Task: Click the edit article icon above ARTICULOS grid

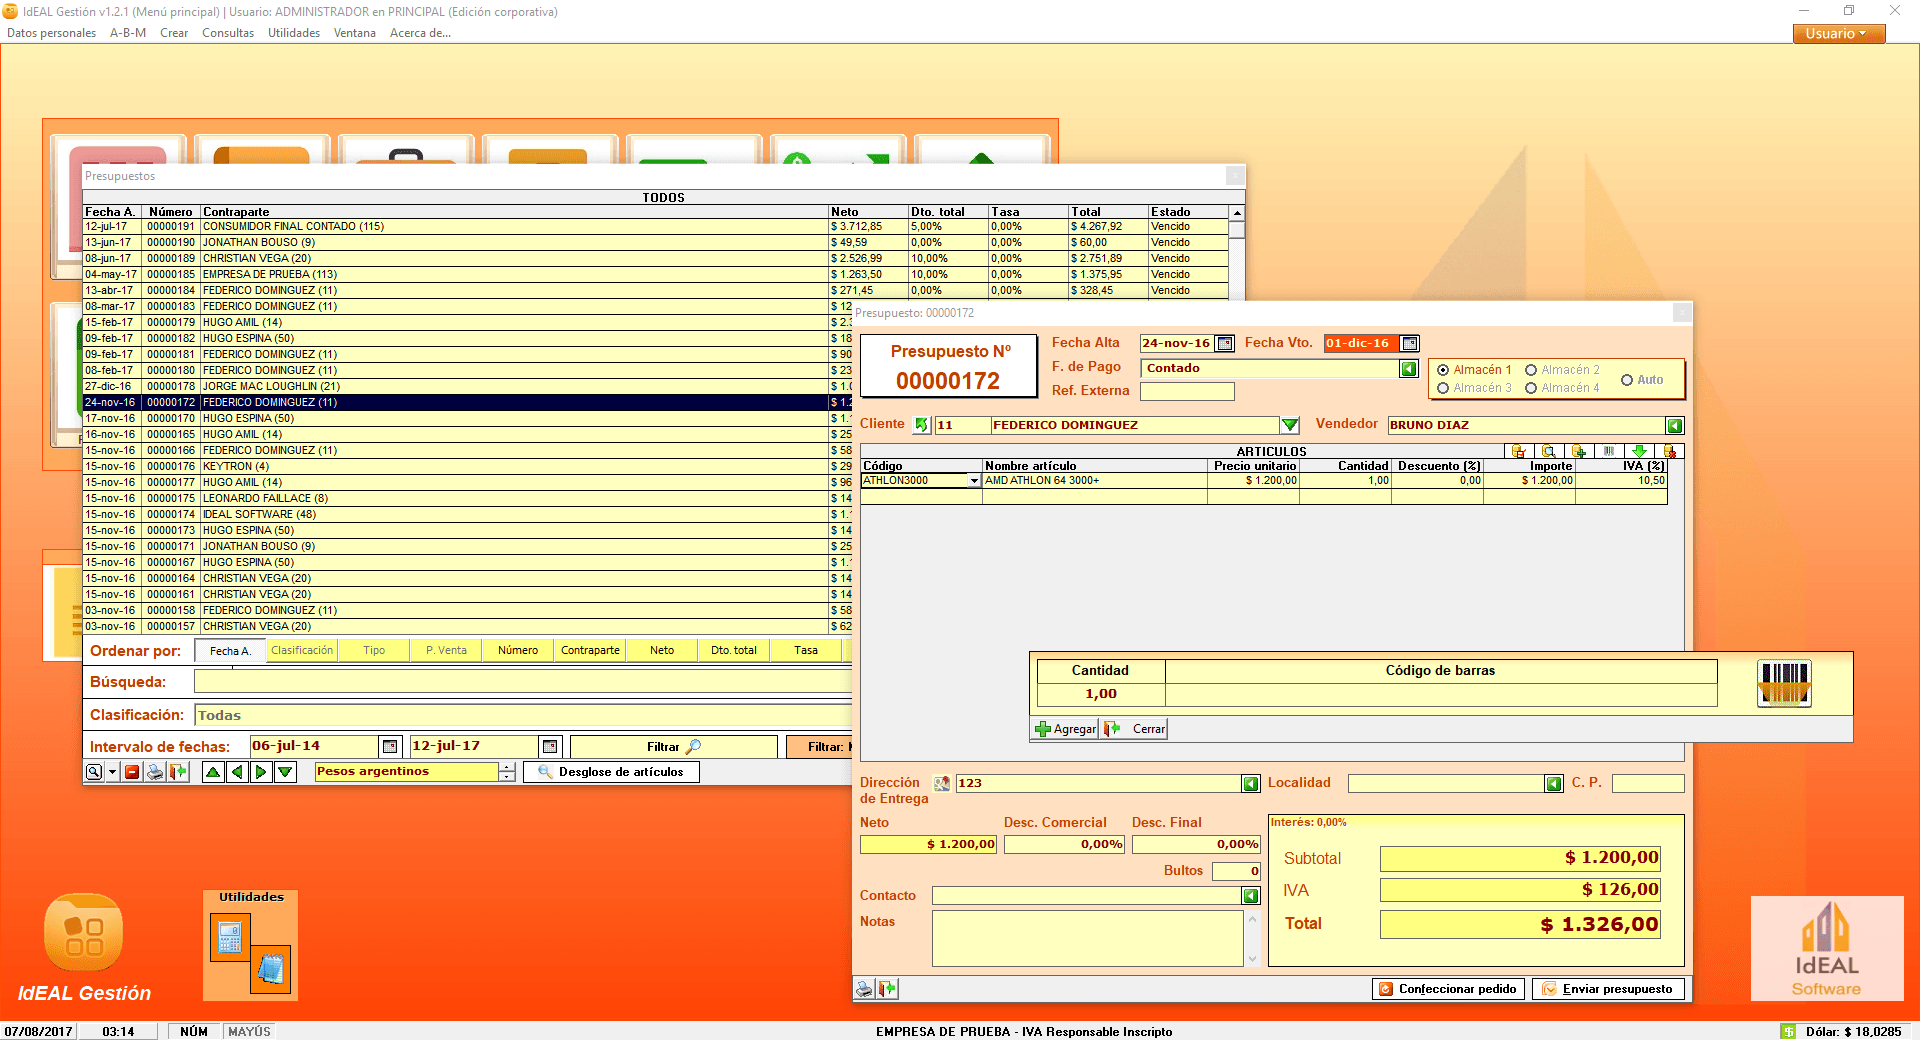Action: 1518,451
